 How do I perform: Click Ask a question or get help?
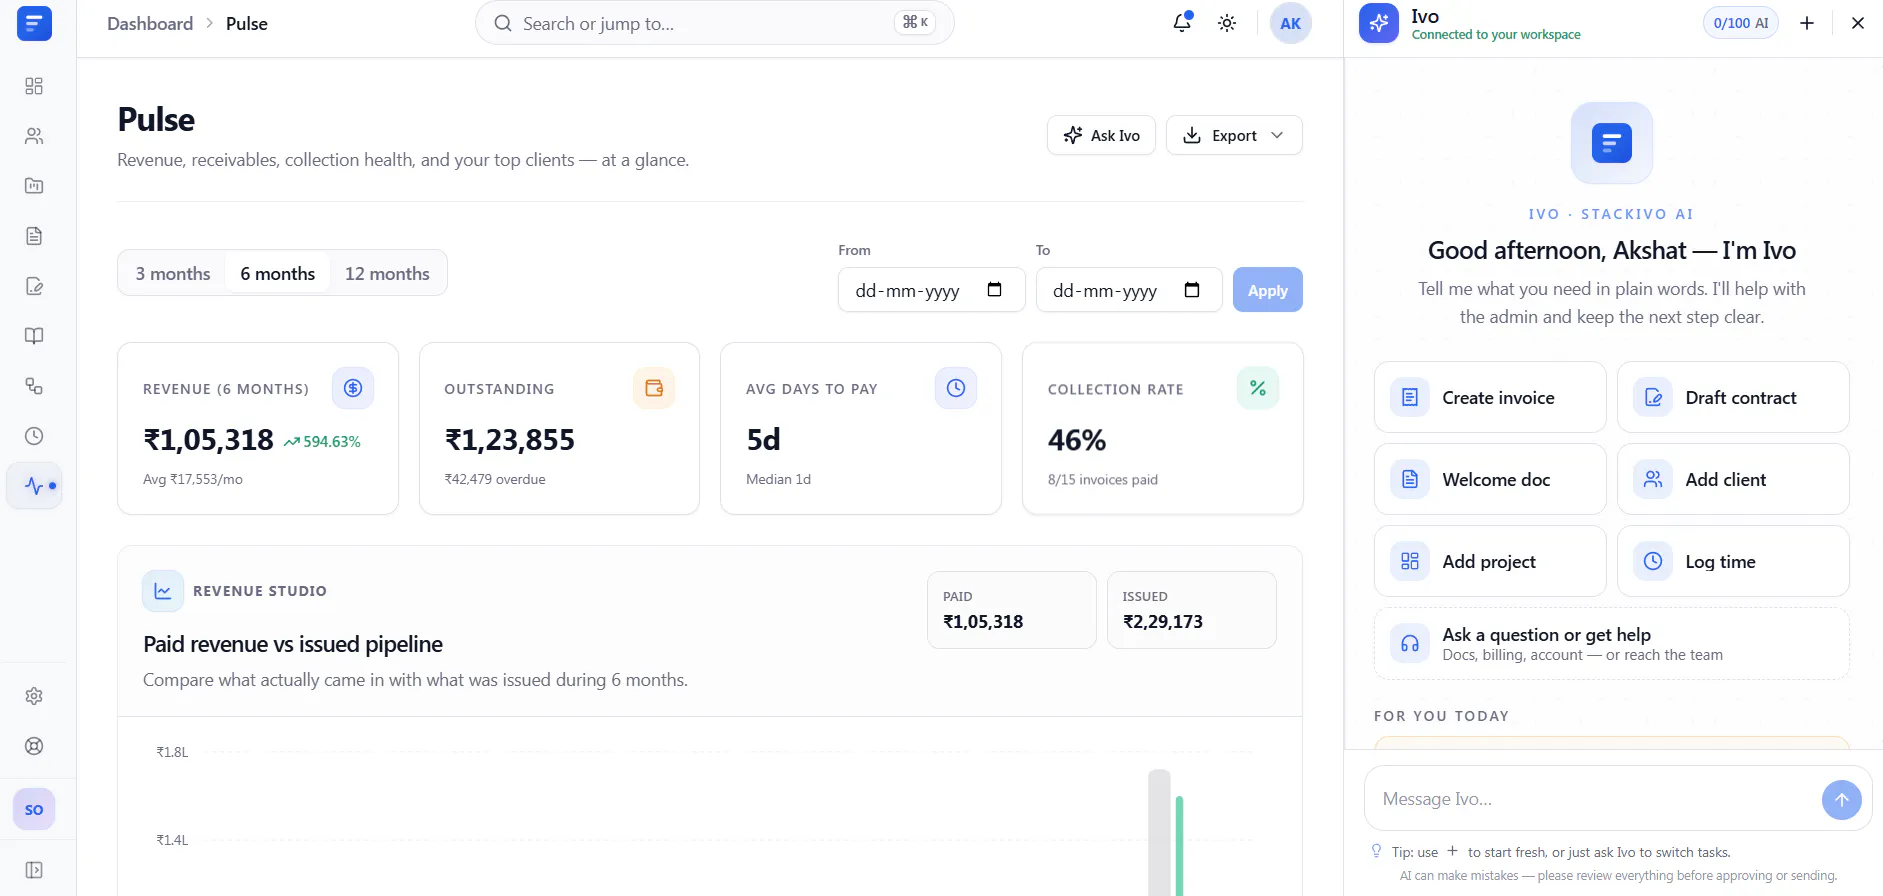pyautogui.click(x=1612, y=644)
